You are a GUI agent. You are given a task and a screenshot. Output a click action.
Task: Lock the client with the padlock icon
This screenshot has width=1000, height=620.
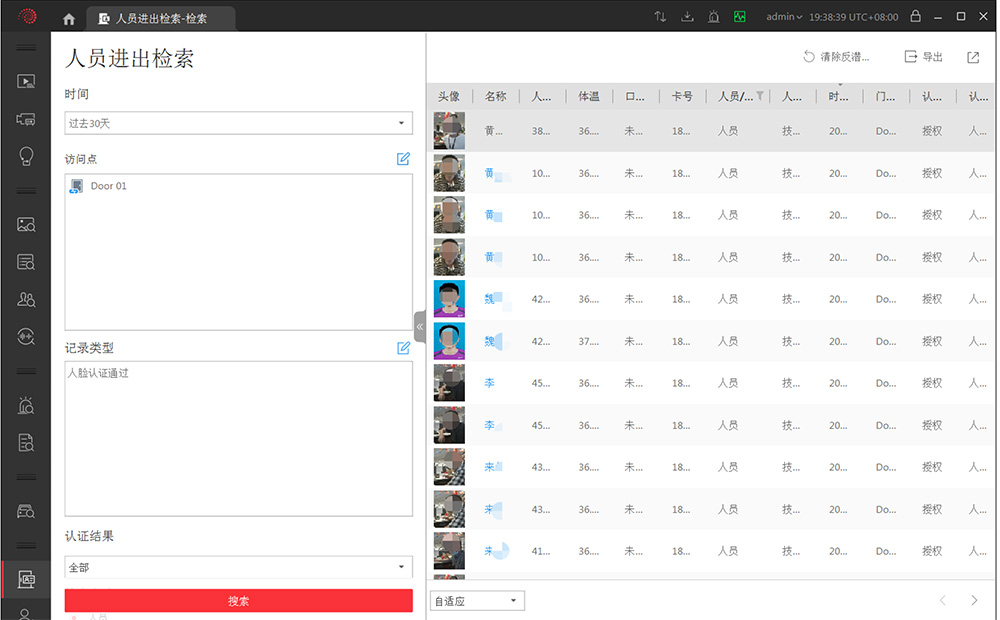(x=915, y=17)
